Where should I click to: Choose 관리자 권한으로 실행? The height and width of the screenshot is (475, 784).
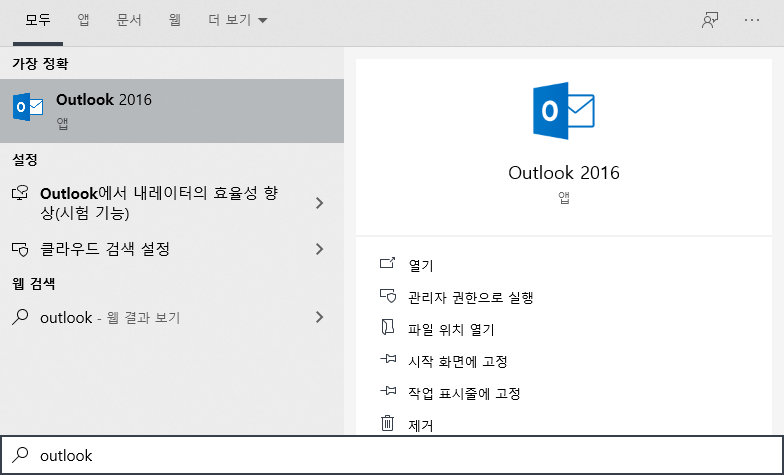[470, 298]
